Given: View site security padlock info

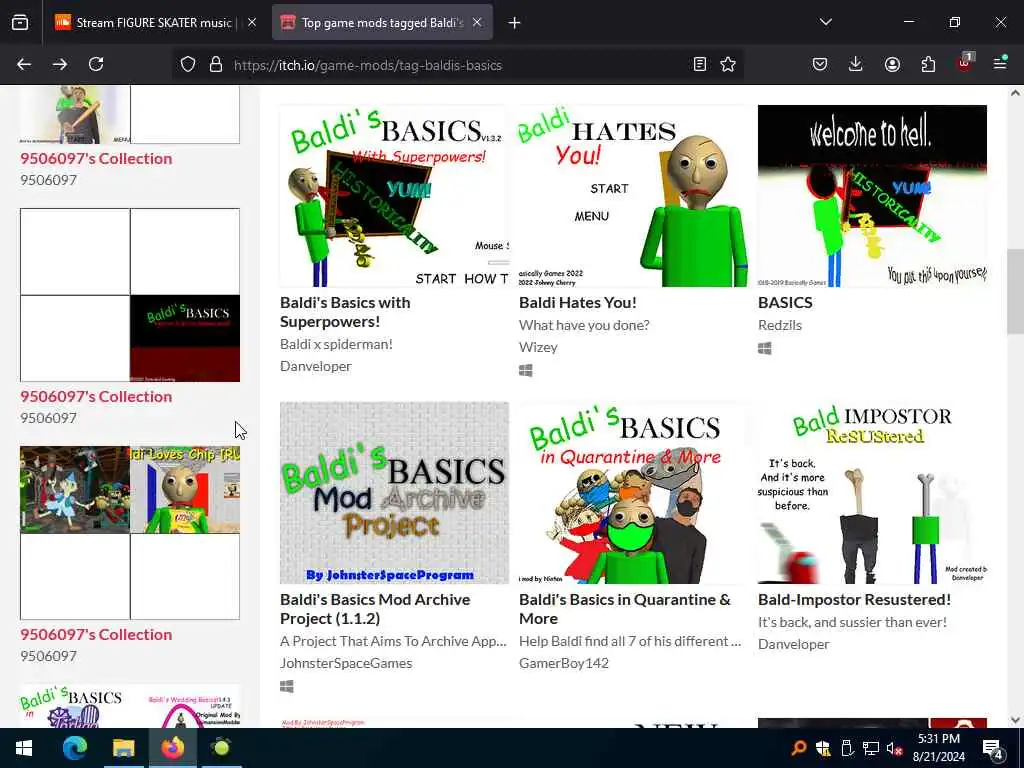Looking at the screenshot, I should pyautogui.click(x=216, y=65).
